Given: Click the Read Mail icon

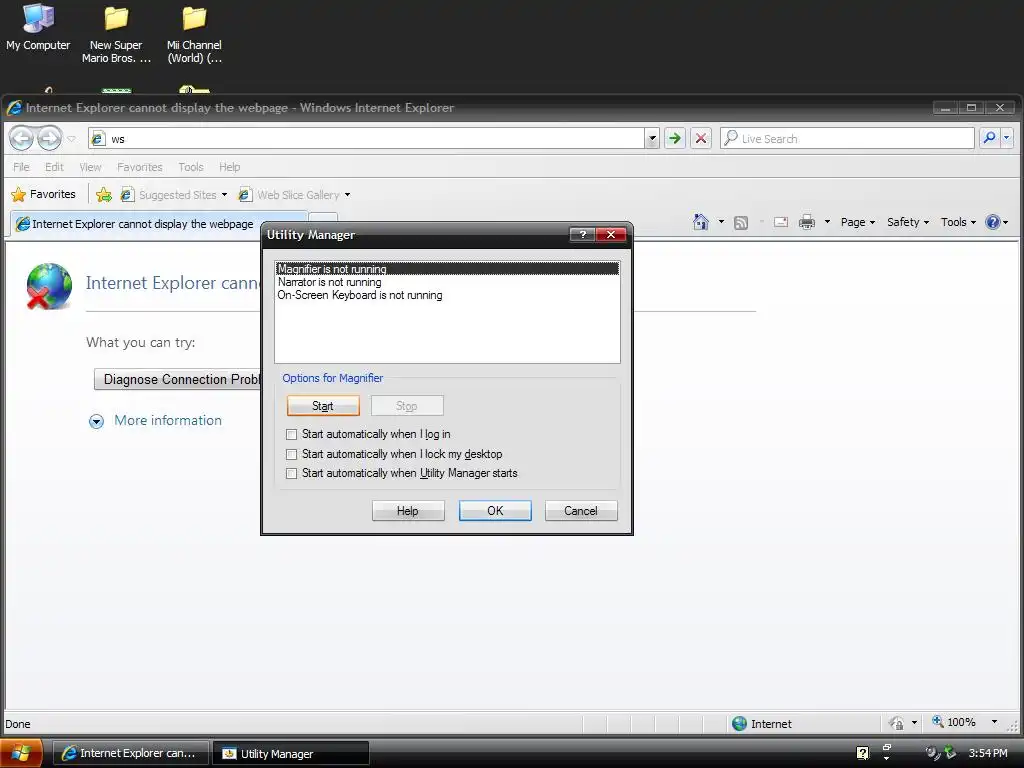Looking at the screenshot, I should [x=780, y=222].
